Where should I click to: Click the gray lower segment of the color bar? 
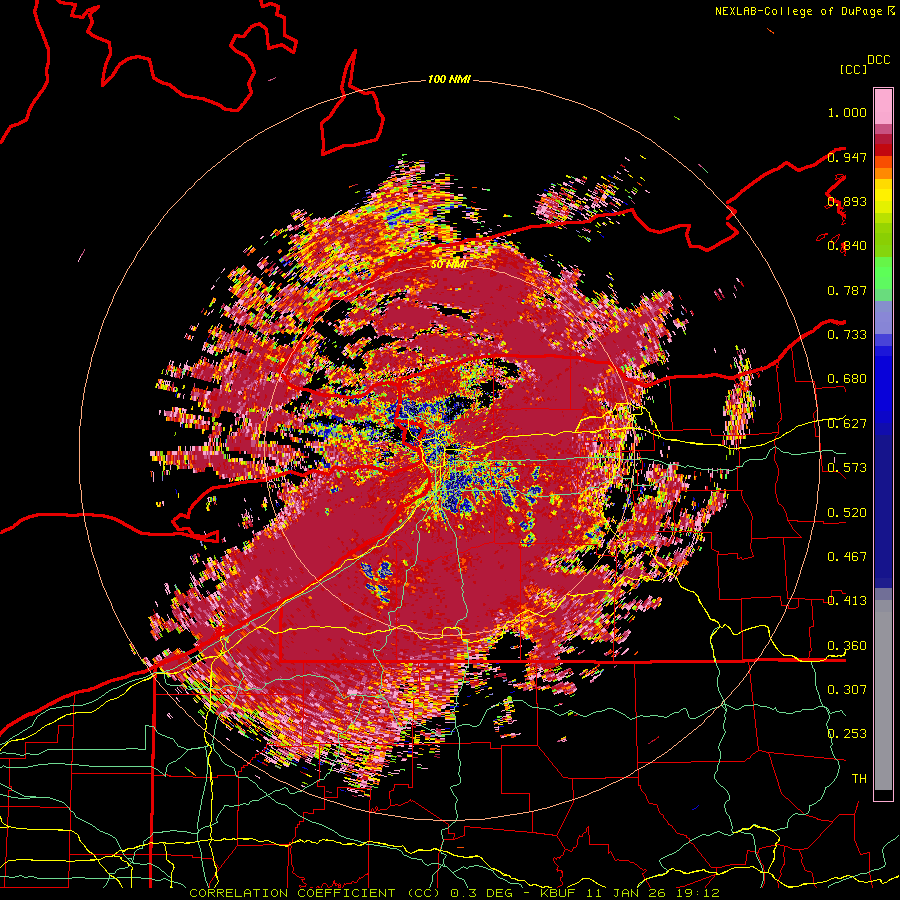[883, 695]
